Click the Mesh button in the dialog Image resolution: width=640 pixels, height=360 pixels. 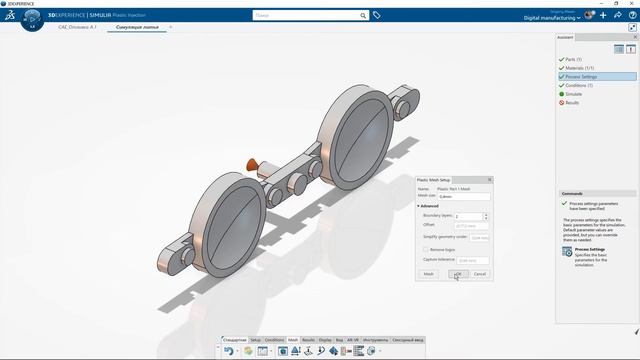pos(429,274)
